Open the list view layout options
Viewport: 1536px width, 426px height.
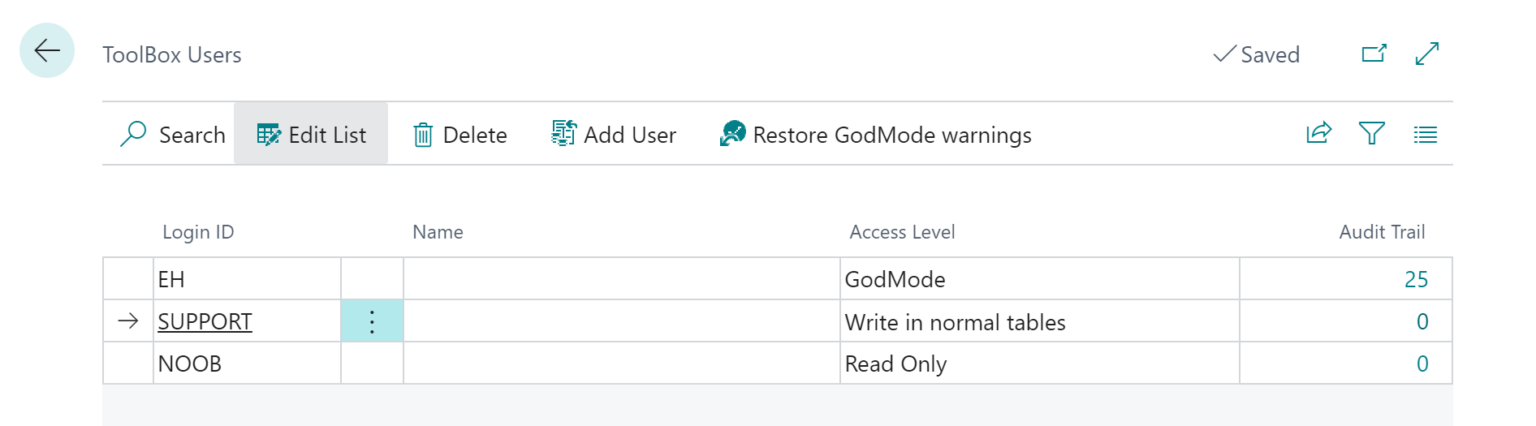coord(1425,134)
